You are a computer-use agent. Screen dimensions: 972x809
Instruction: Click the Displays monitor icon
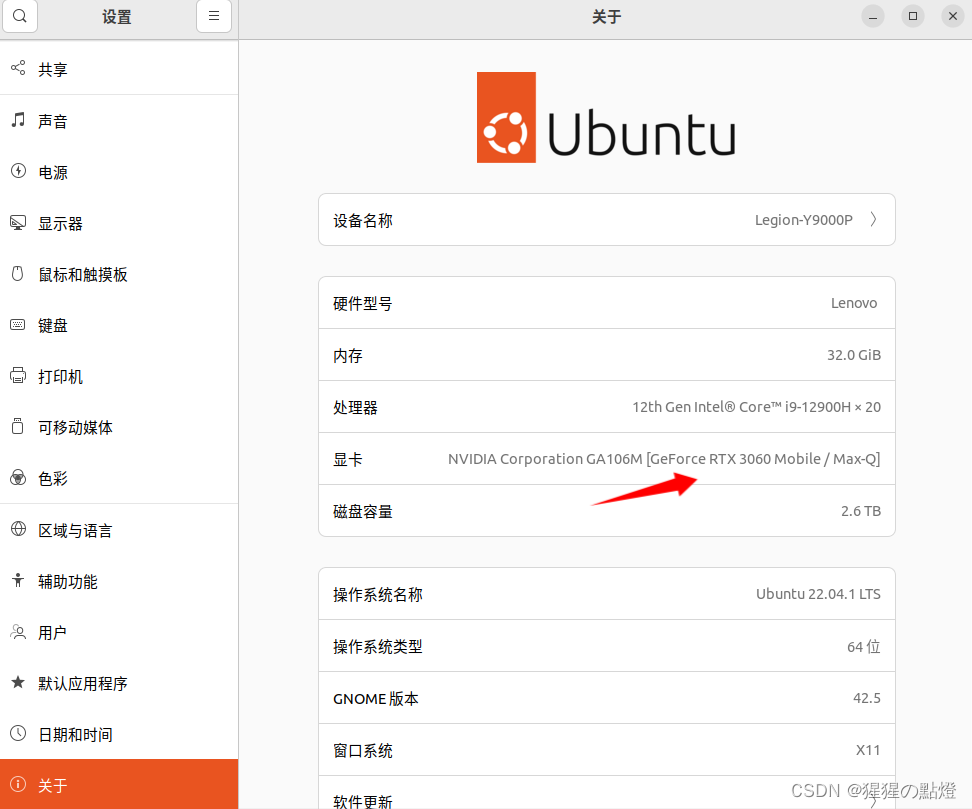[x=18, y=222]
